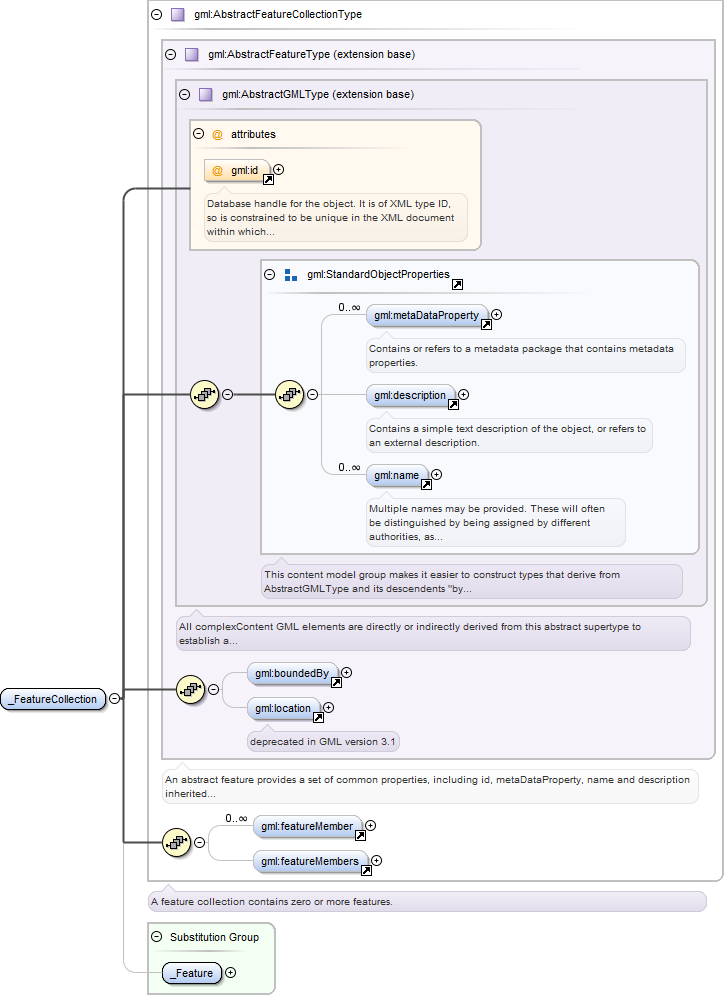Click 'All complexContent GML elements' annotation

point(433,633)
